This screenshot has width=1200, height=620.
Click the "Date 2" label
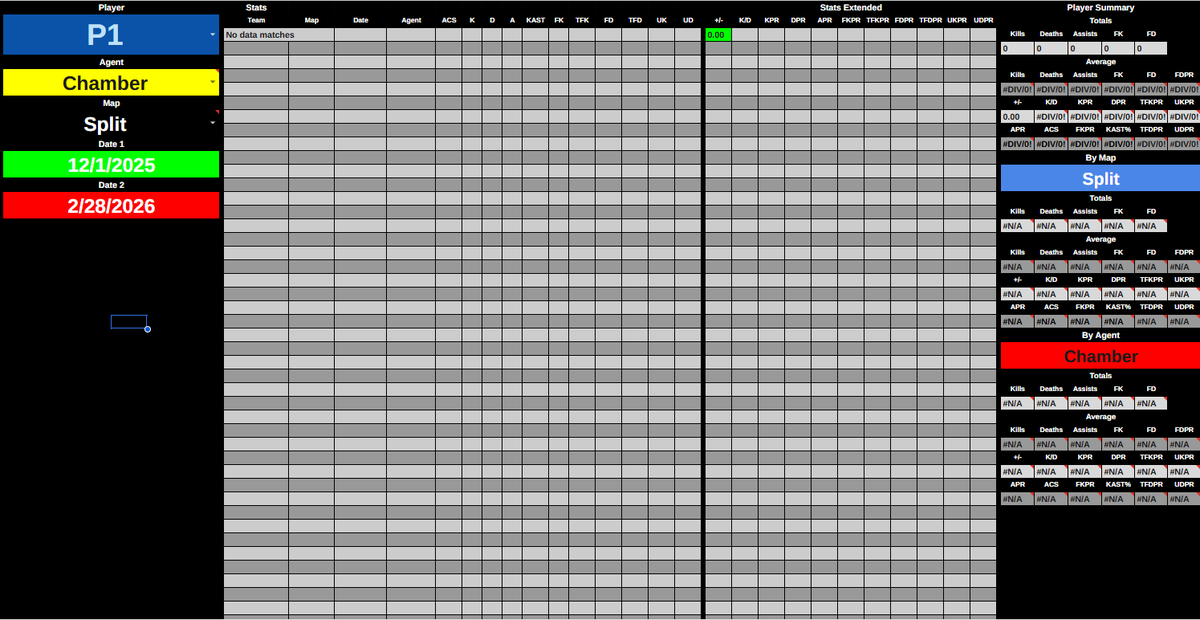111,185
